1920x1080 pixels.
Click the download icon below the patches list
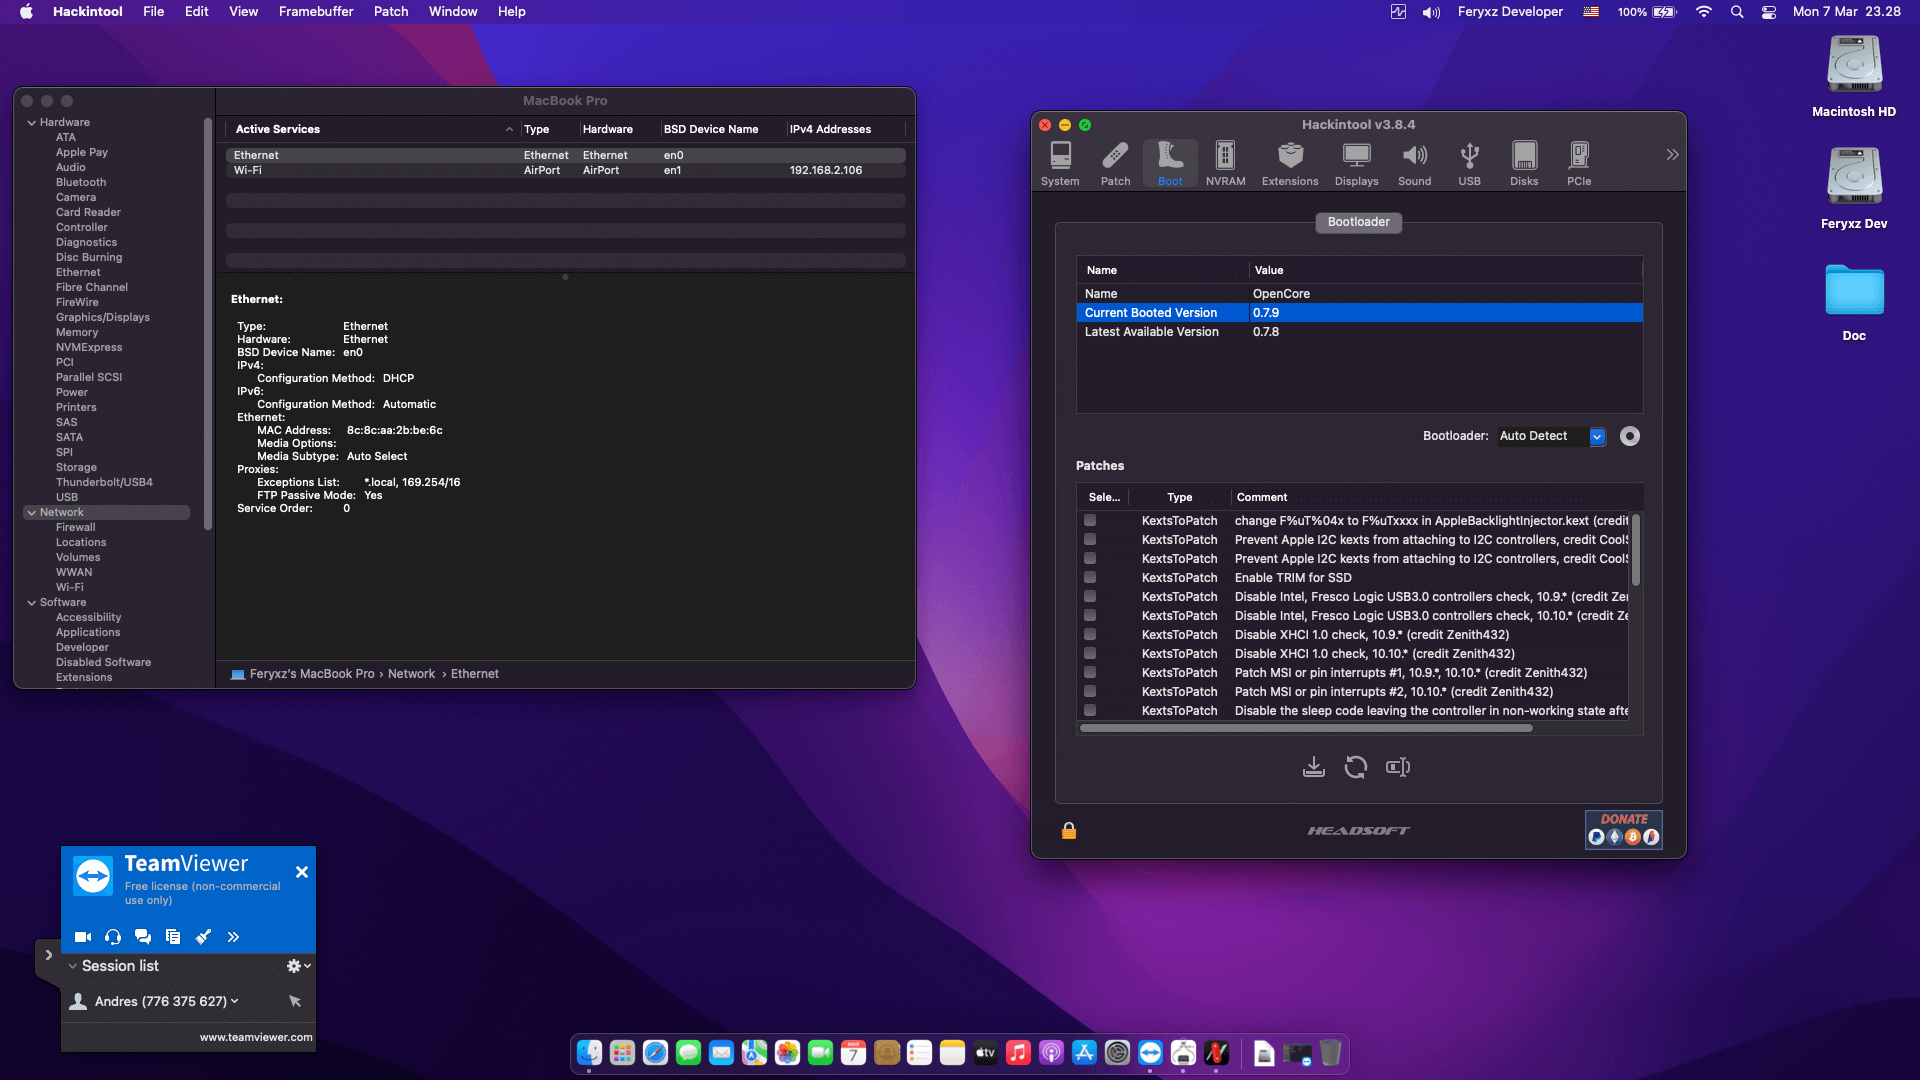1314,767
